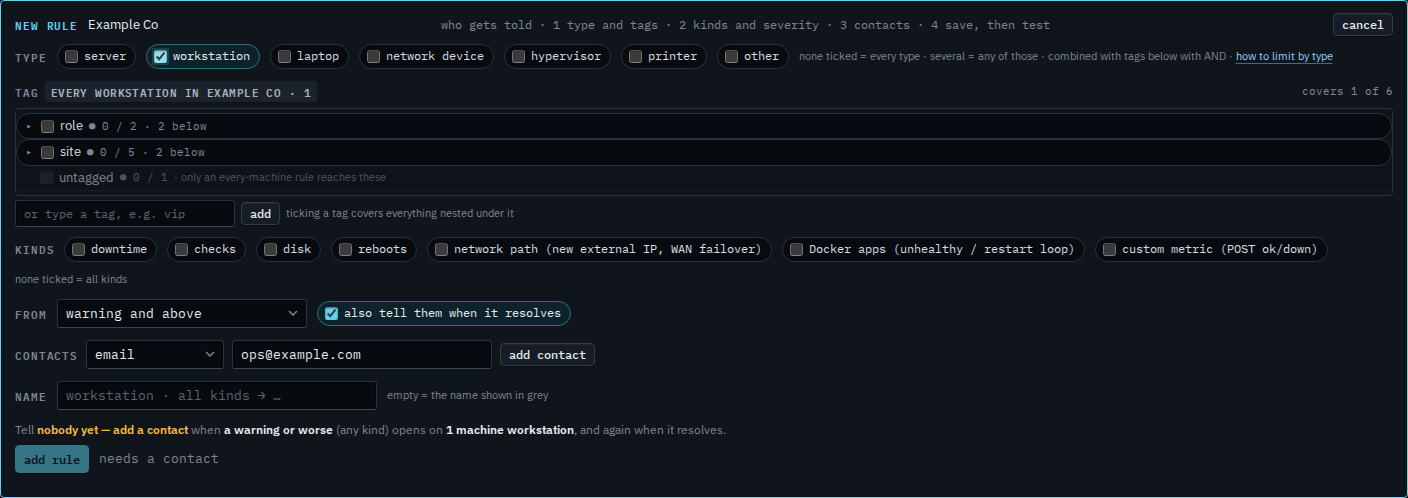Click 'ticking a tag covers everything nested under it'
Viewport: 1408px width, 498px height.
click(400, 214)
